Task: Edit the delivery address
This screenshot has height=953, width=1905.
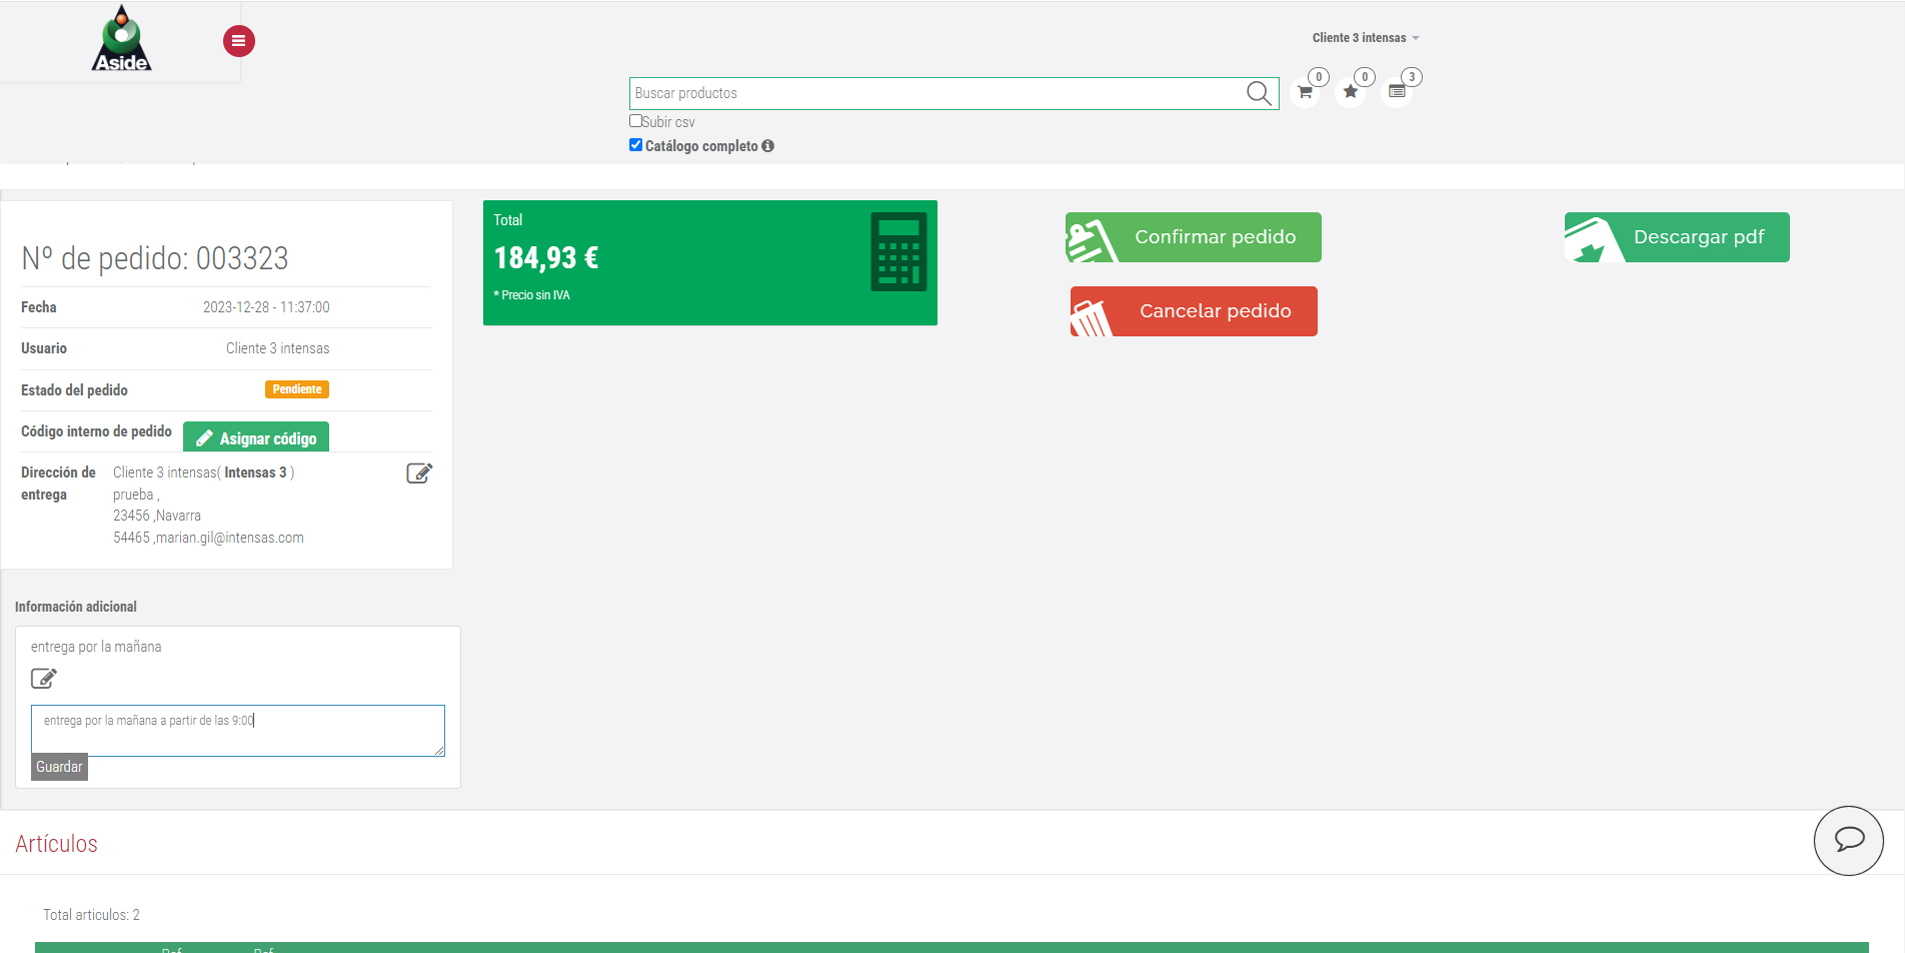Action: point(419,473)
